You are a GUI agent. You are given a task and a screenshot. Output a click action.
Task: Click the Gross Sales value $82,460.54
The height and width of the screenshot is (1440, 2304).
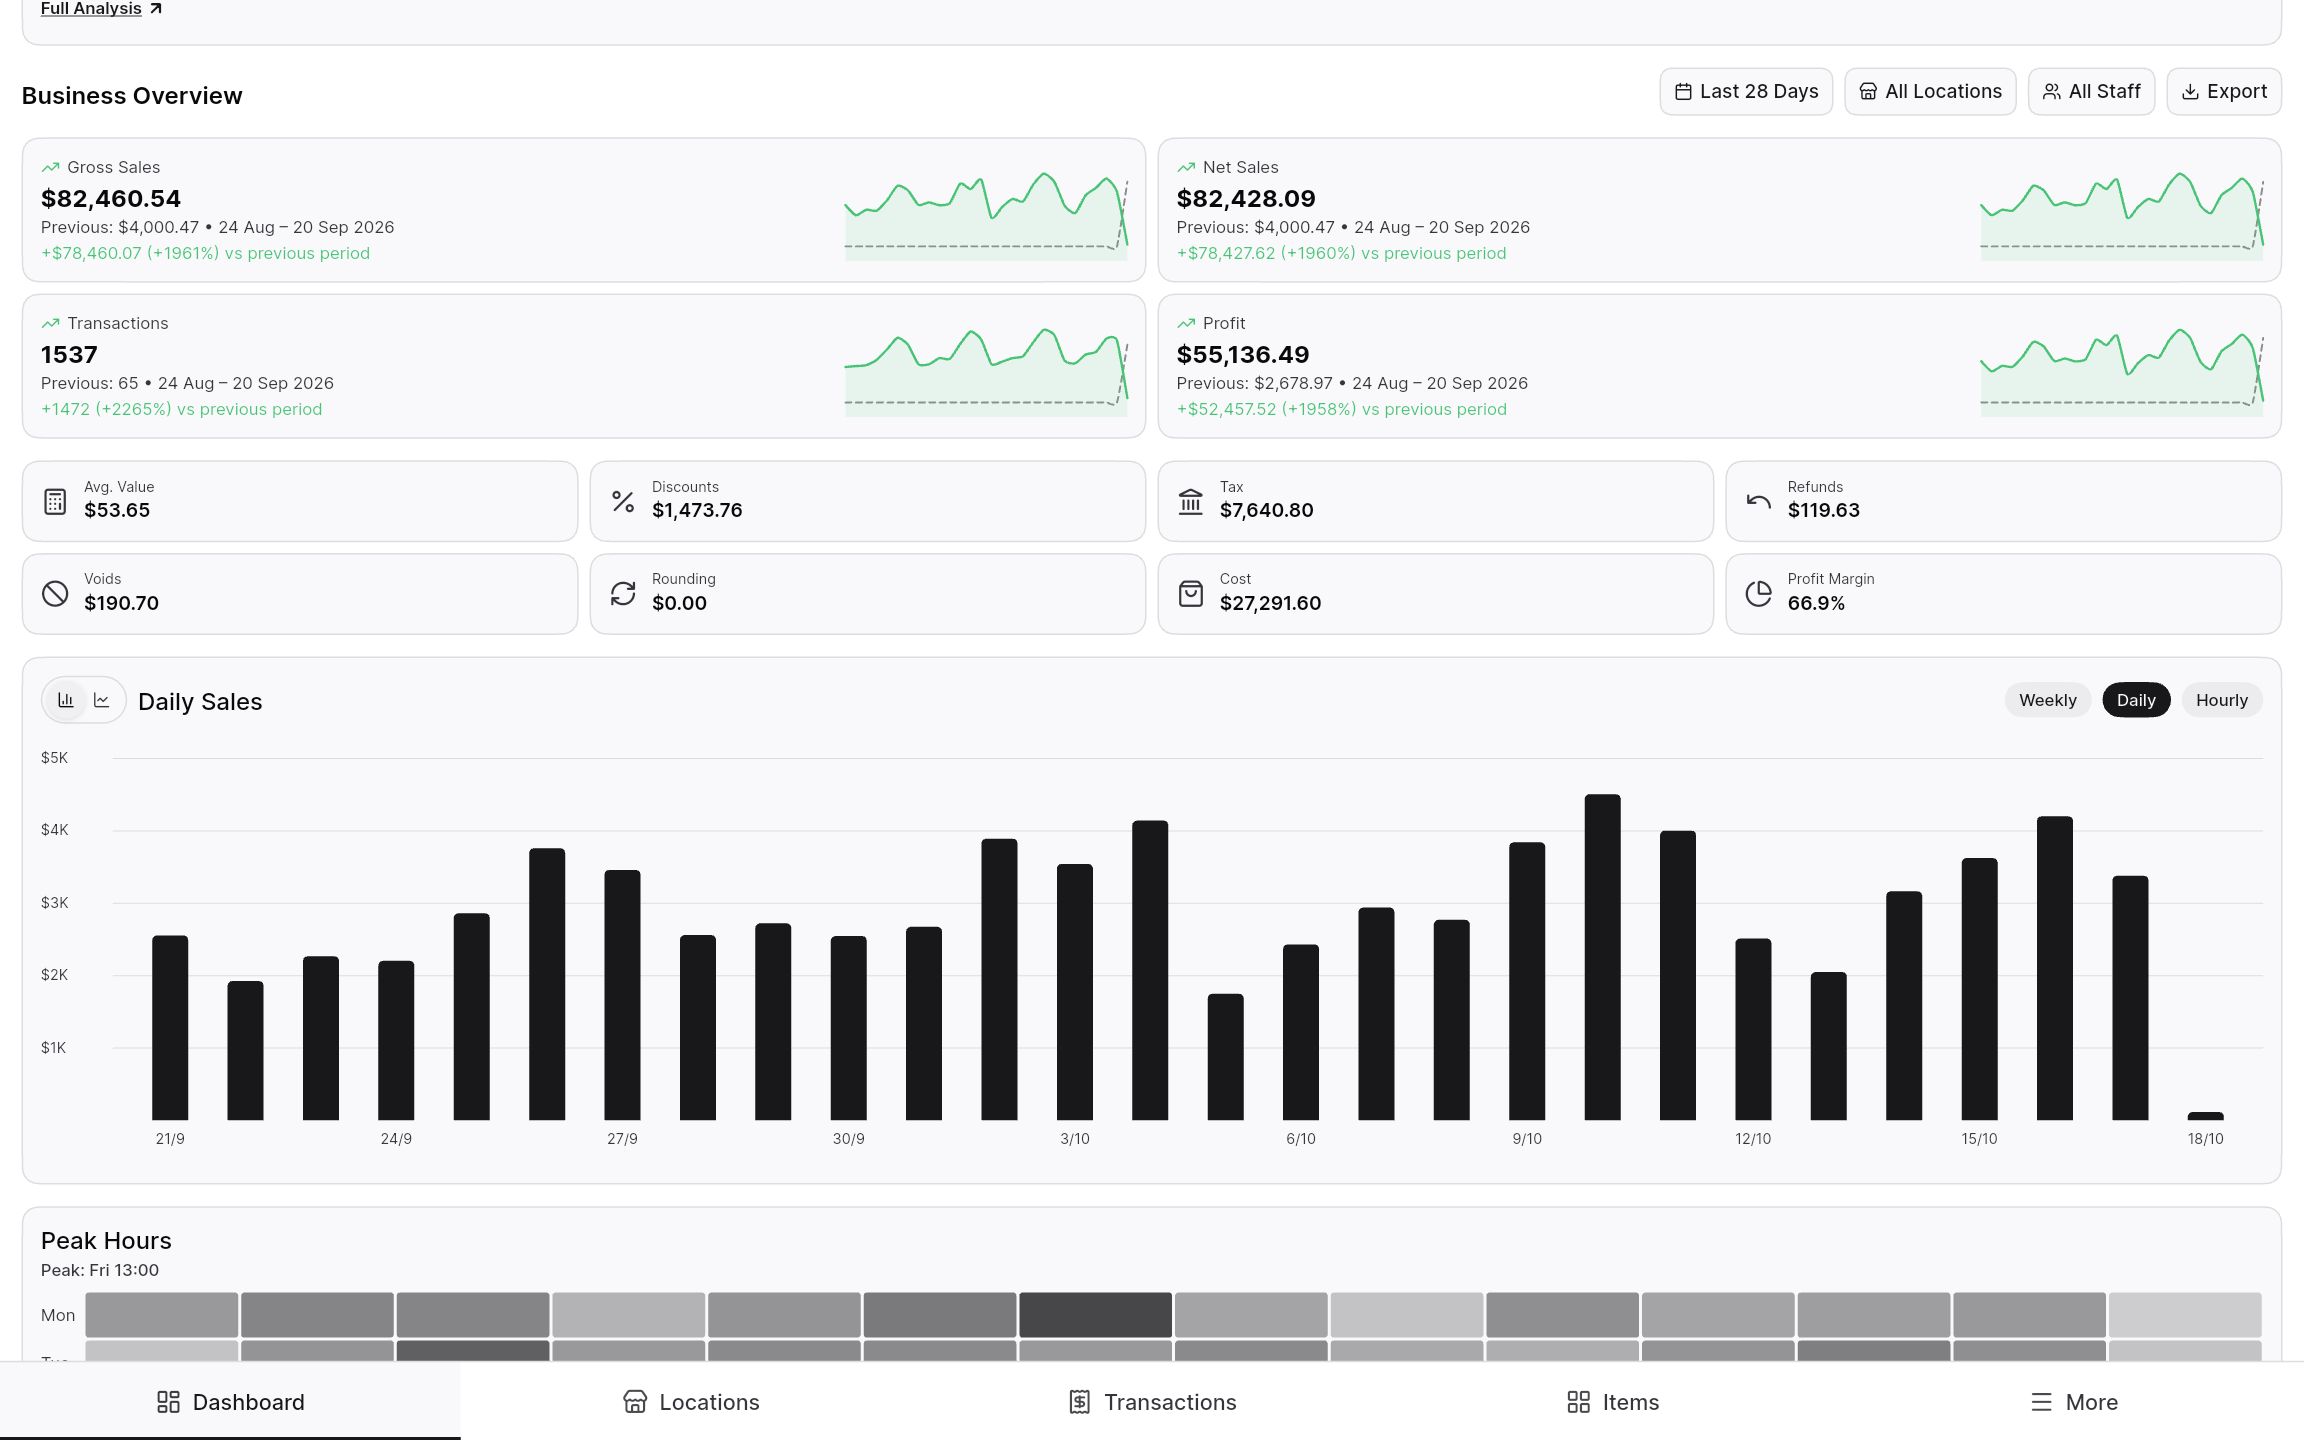point(111,199)
